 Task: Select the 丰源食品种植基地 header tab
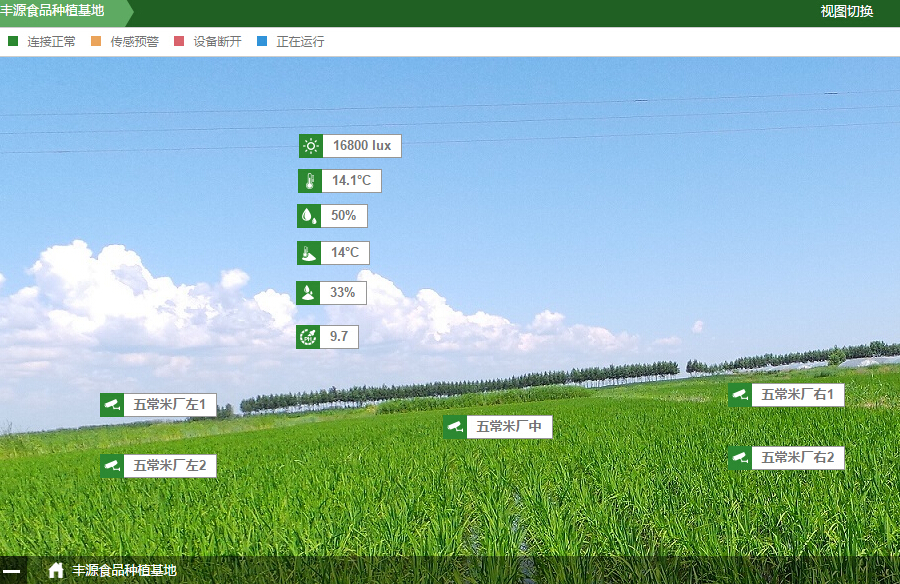tap(56, 11)
